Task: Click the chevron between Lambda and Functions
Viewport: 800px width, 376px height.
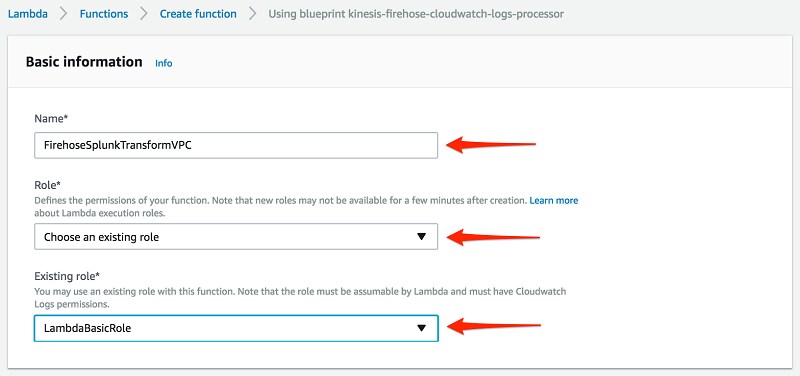Action: click(63, 14)
